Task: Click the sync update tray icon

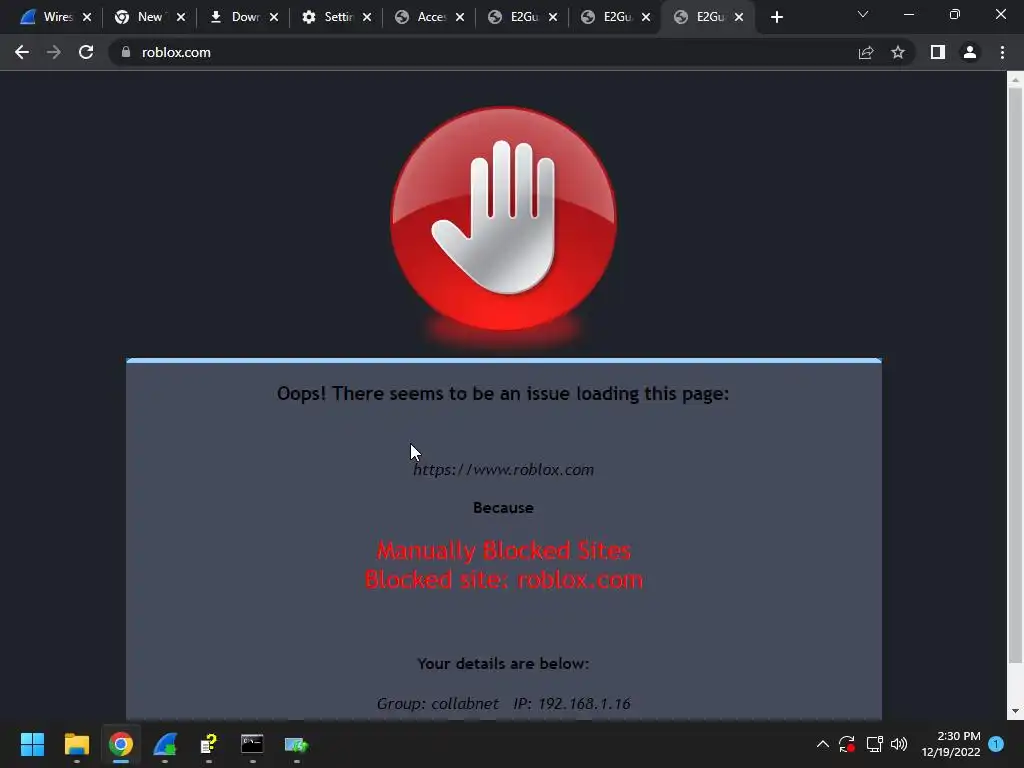Action: point(847,744)
